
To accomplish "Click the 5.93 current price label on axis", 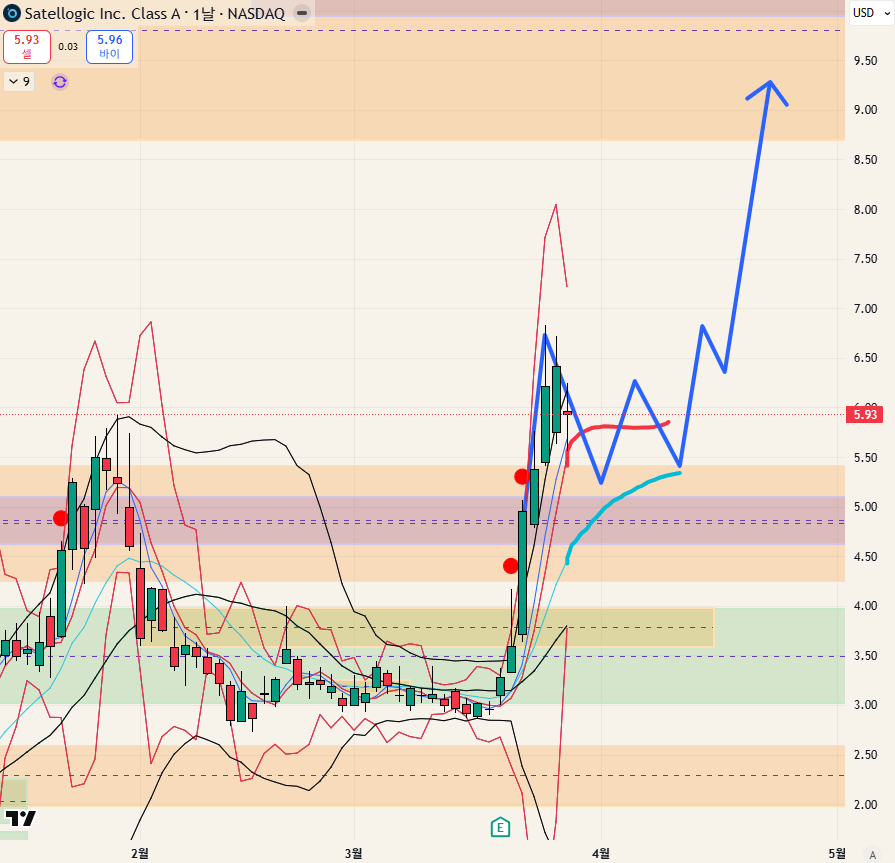I will (x=865, y=414).
